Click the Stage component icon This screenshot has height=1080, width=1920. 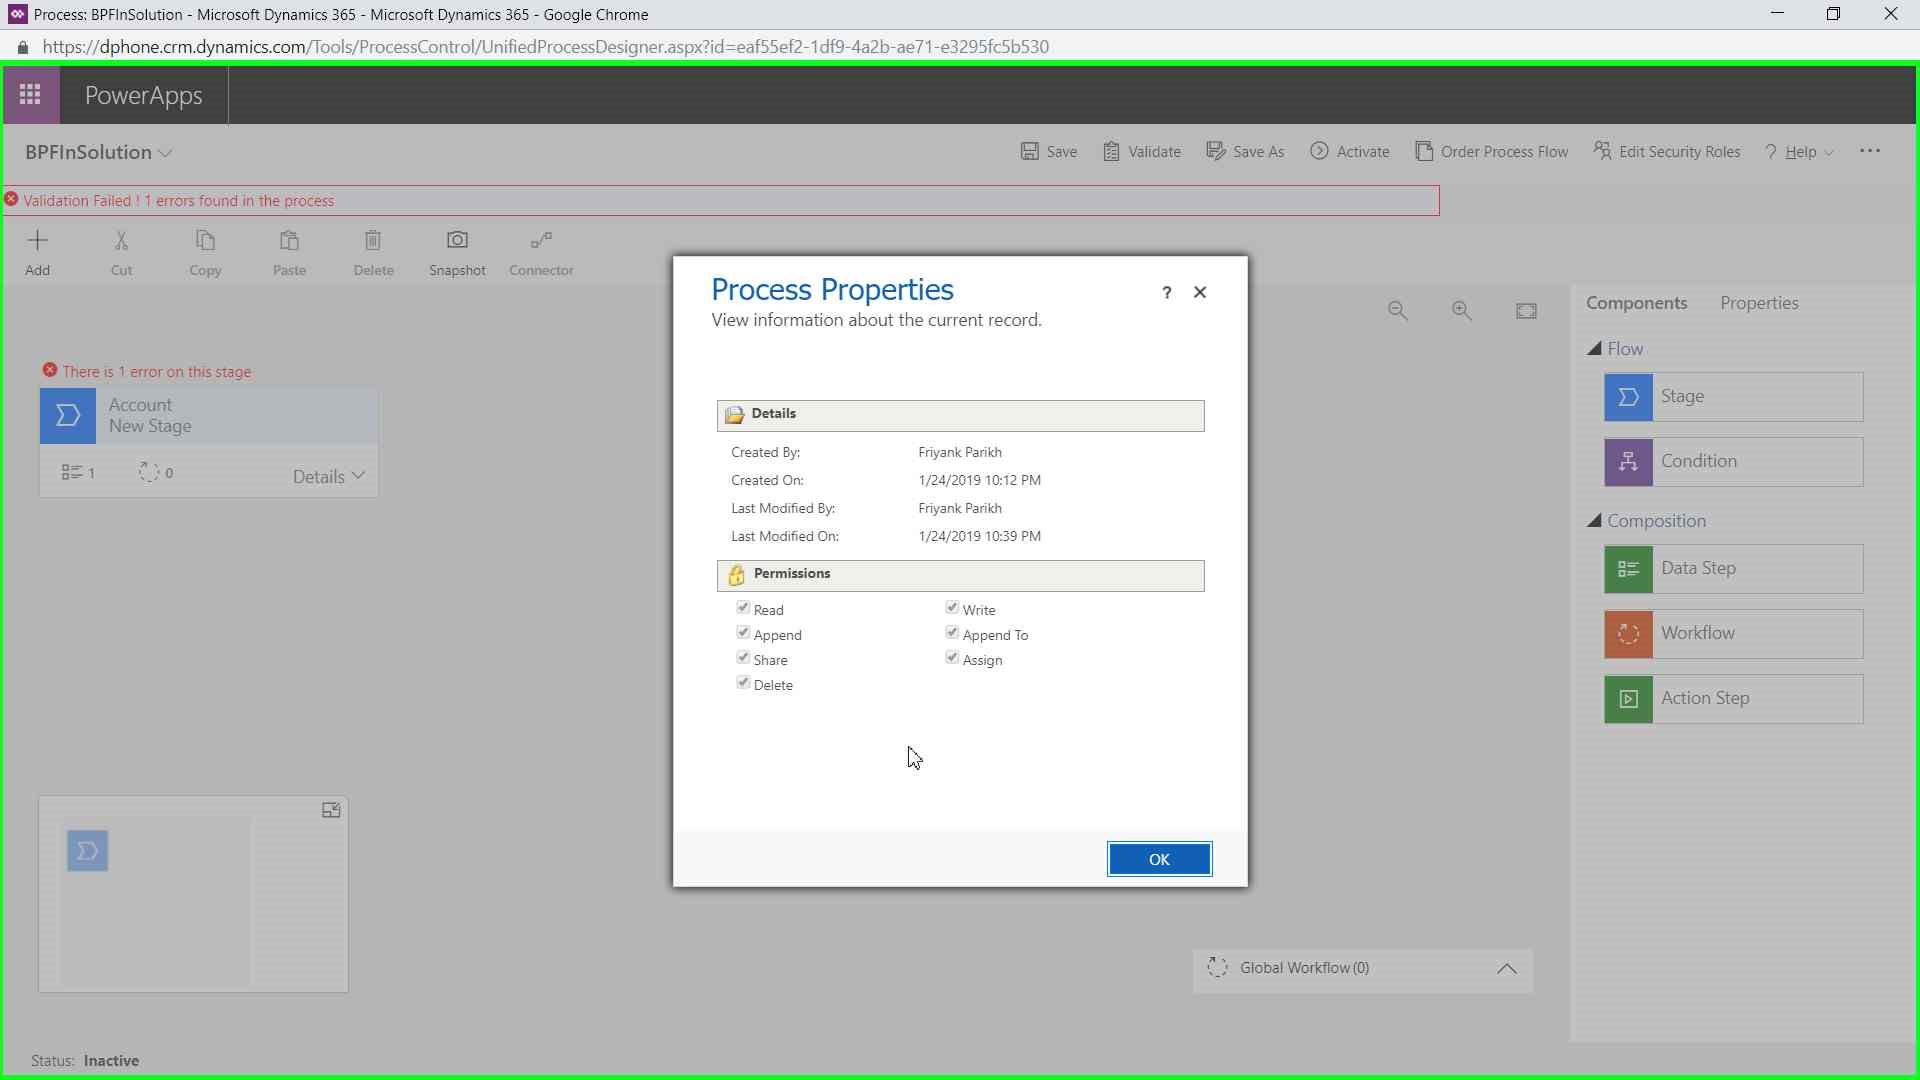pyautogui.click(x=1629, y=397)
